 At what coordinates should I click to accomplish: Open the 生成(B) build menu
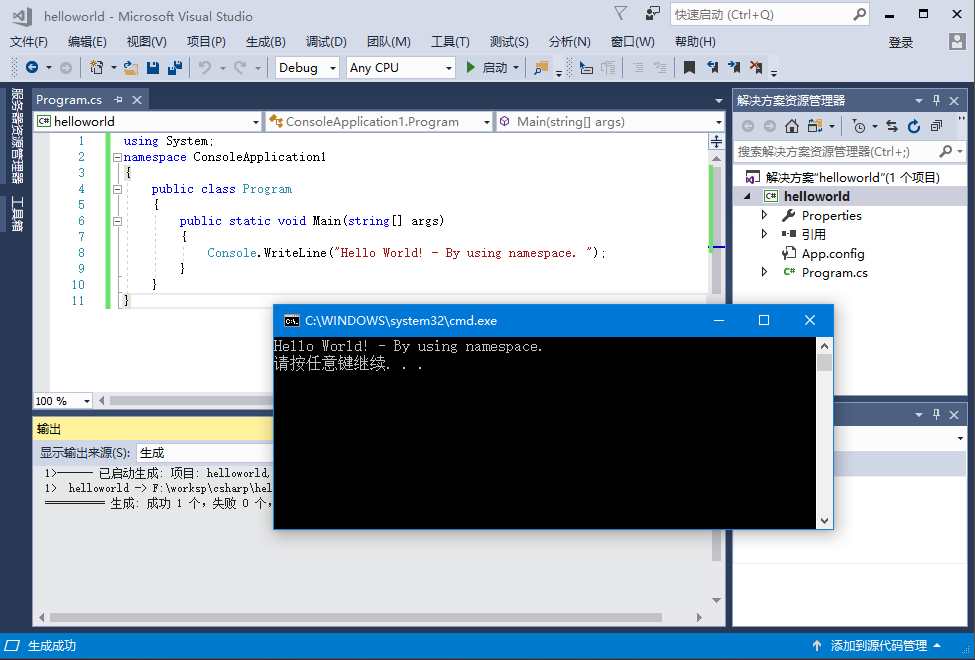265,42
